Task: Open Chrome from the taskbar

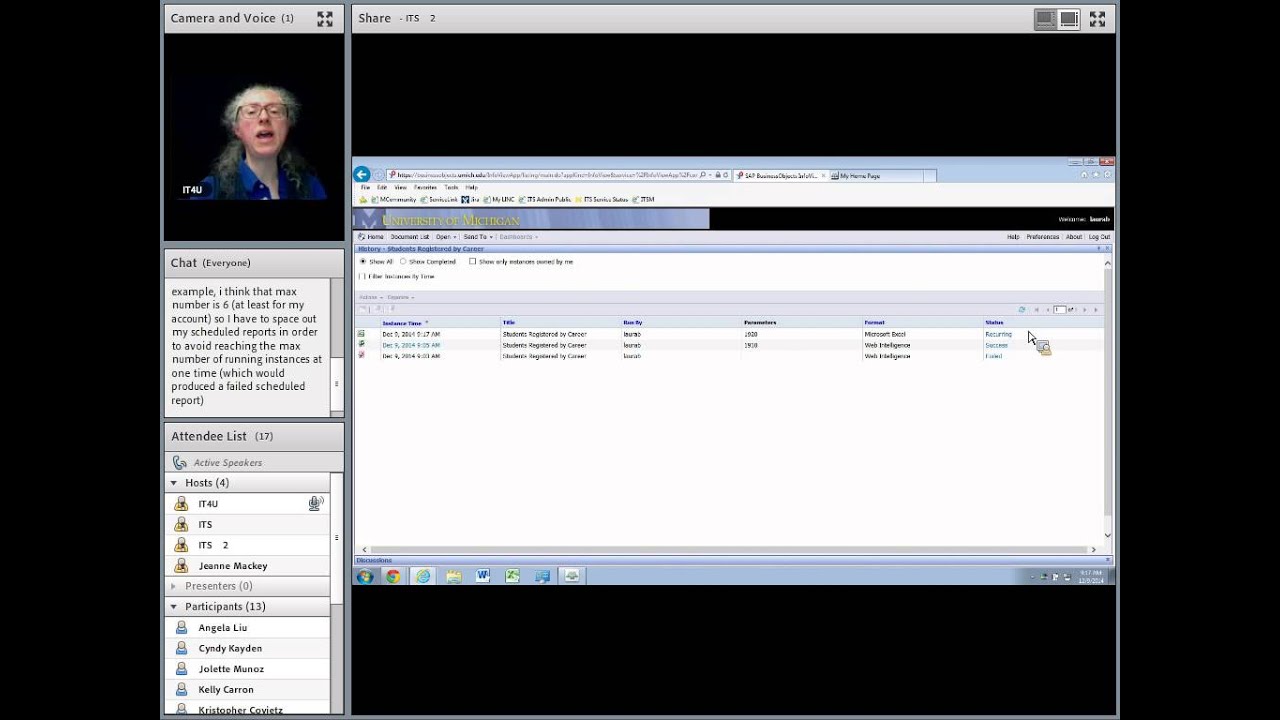Action: 393,576
